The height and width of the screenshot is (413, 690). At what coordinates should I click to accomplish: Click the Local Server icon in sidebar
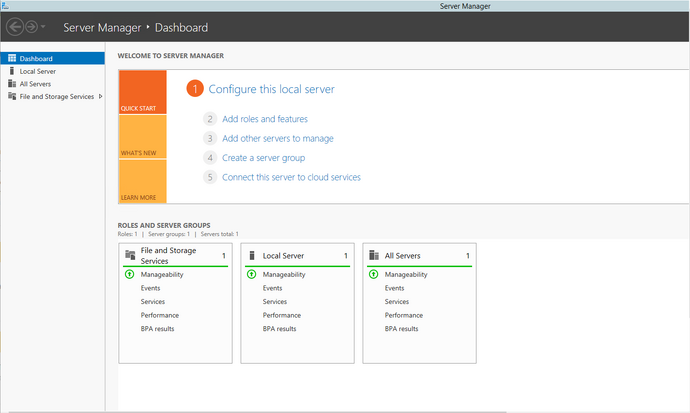(12, 71)
